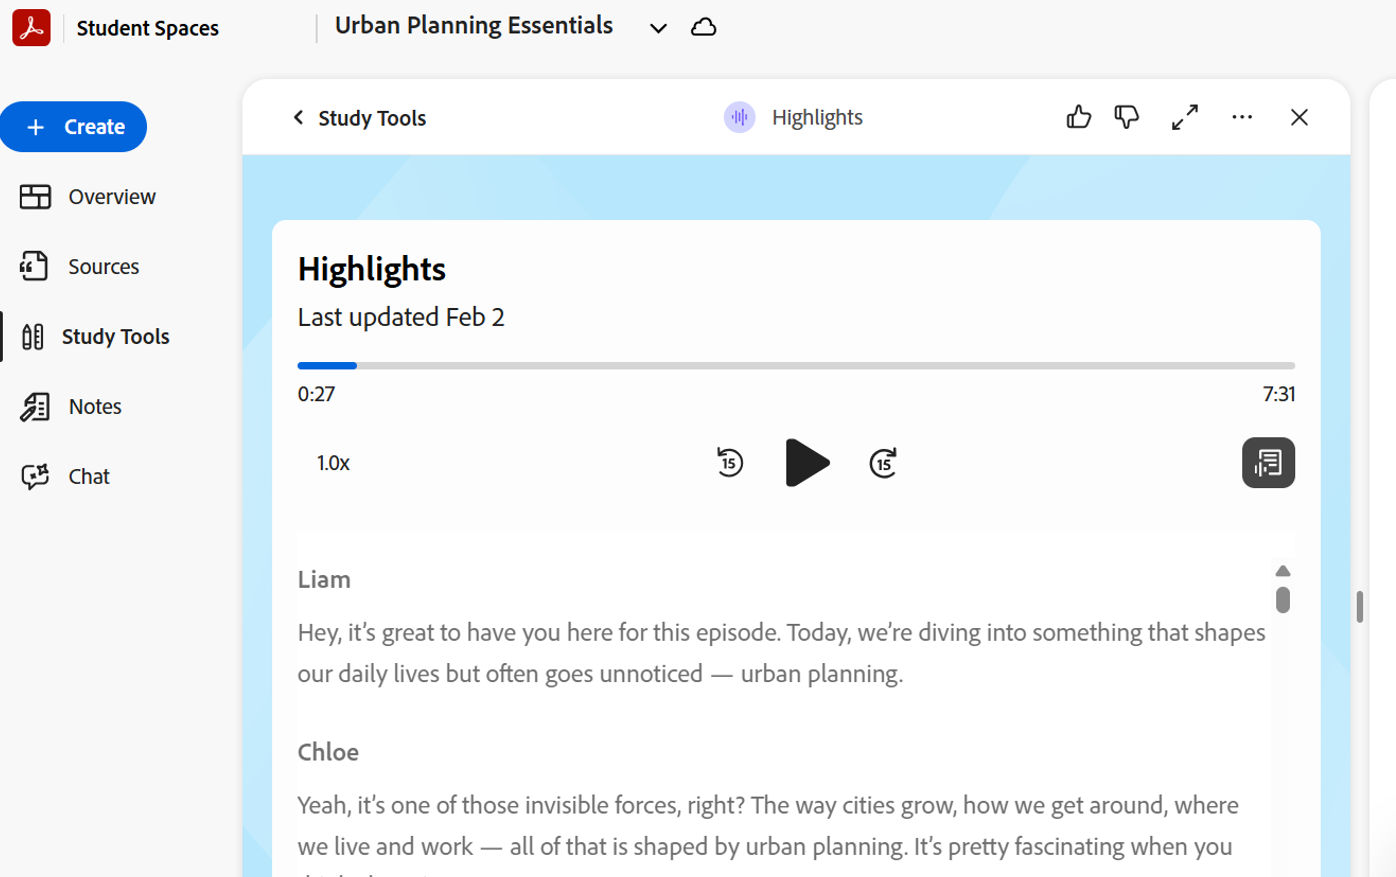
Task: Give the Highlights a thumbs up
Action: pos(1078,117)
